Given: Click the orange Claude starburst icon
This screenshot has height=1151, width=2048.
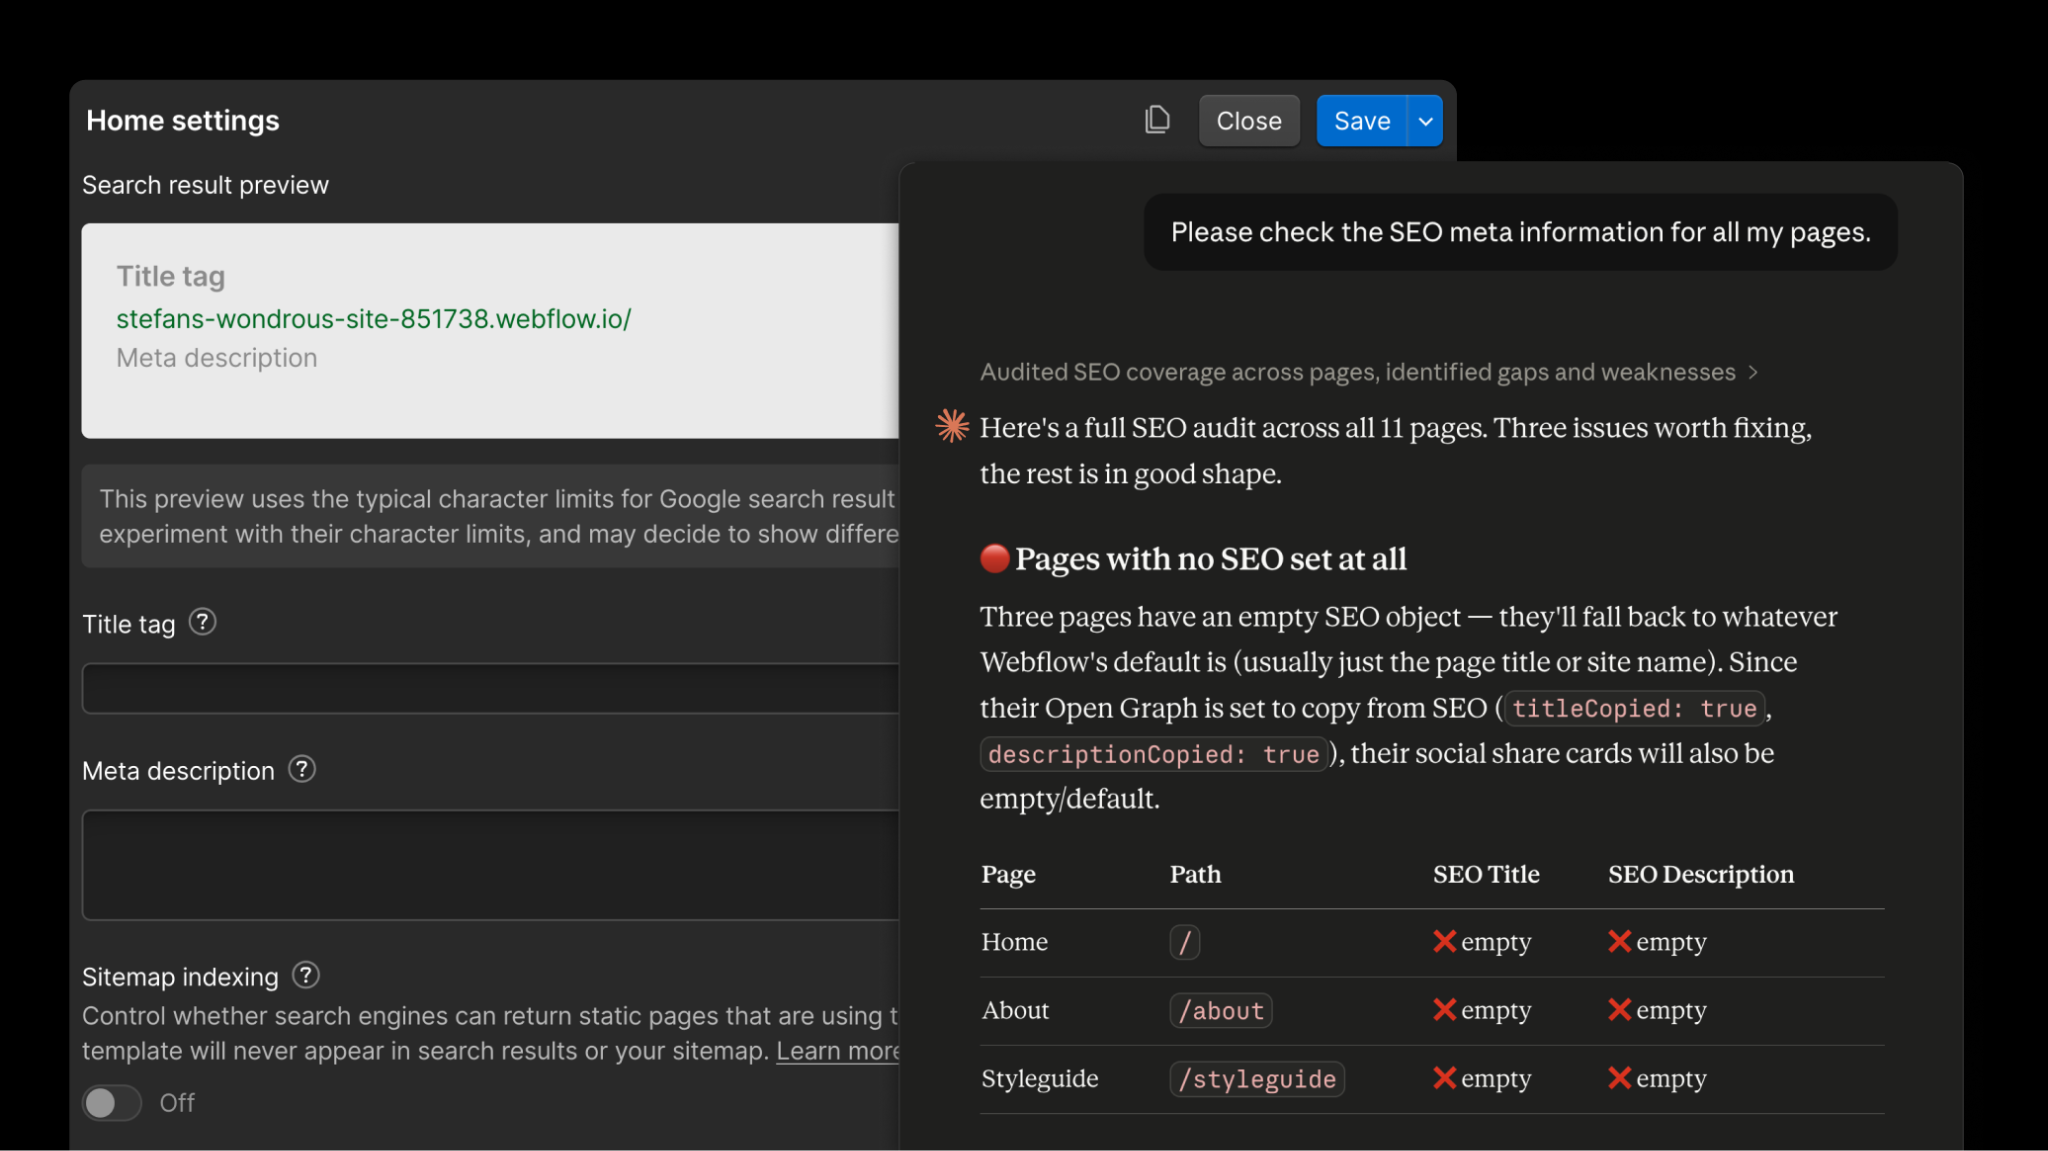Looking at the screenshot, I should 952,426.
